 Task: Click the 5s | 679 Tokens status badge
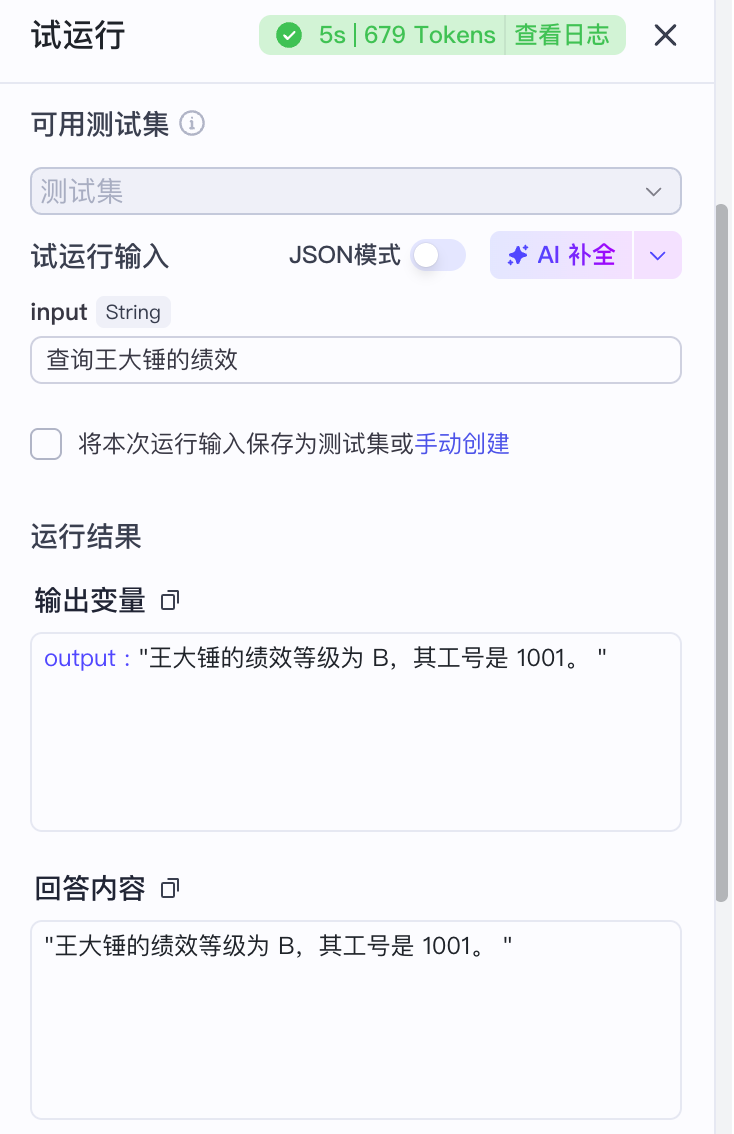click(407, 36)
